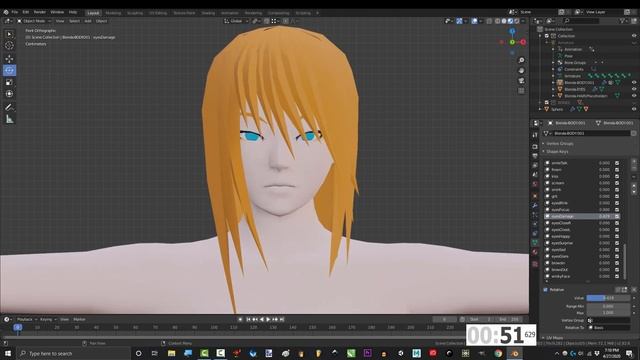Click the viewport zoom magnifier icon
Viewport: 640px width, 360px height.
click(521, 60)
